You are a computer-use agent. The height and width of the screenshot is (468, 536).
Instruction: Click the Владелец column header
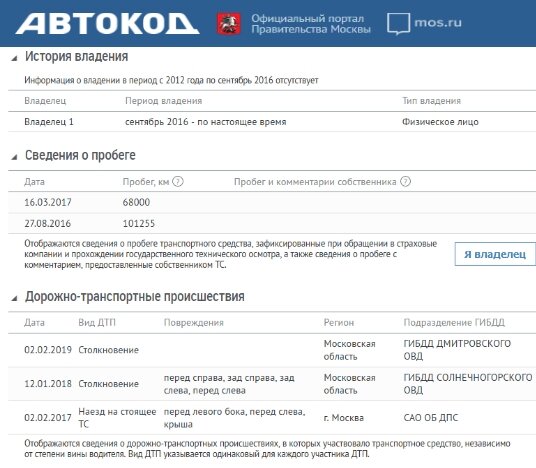(45, 101)
